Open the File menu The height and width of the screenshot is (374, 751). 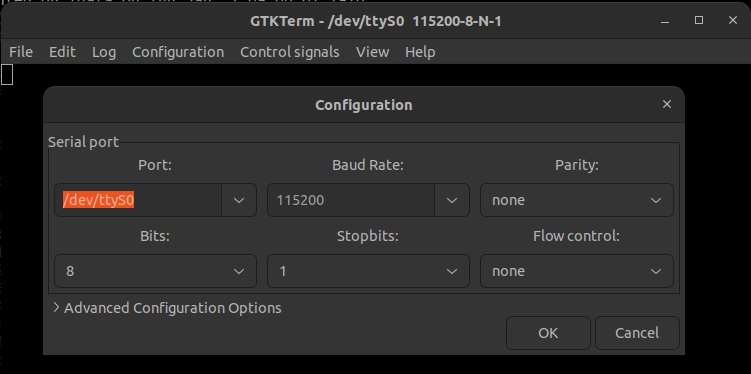[x=21, y=52]
